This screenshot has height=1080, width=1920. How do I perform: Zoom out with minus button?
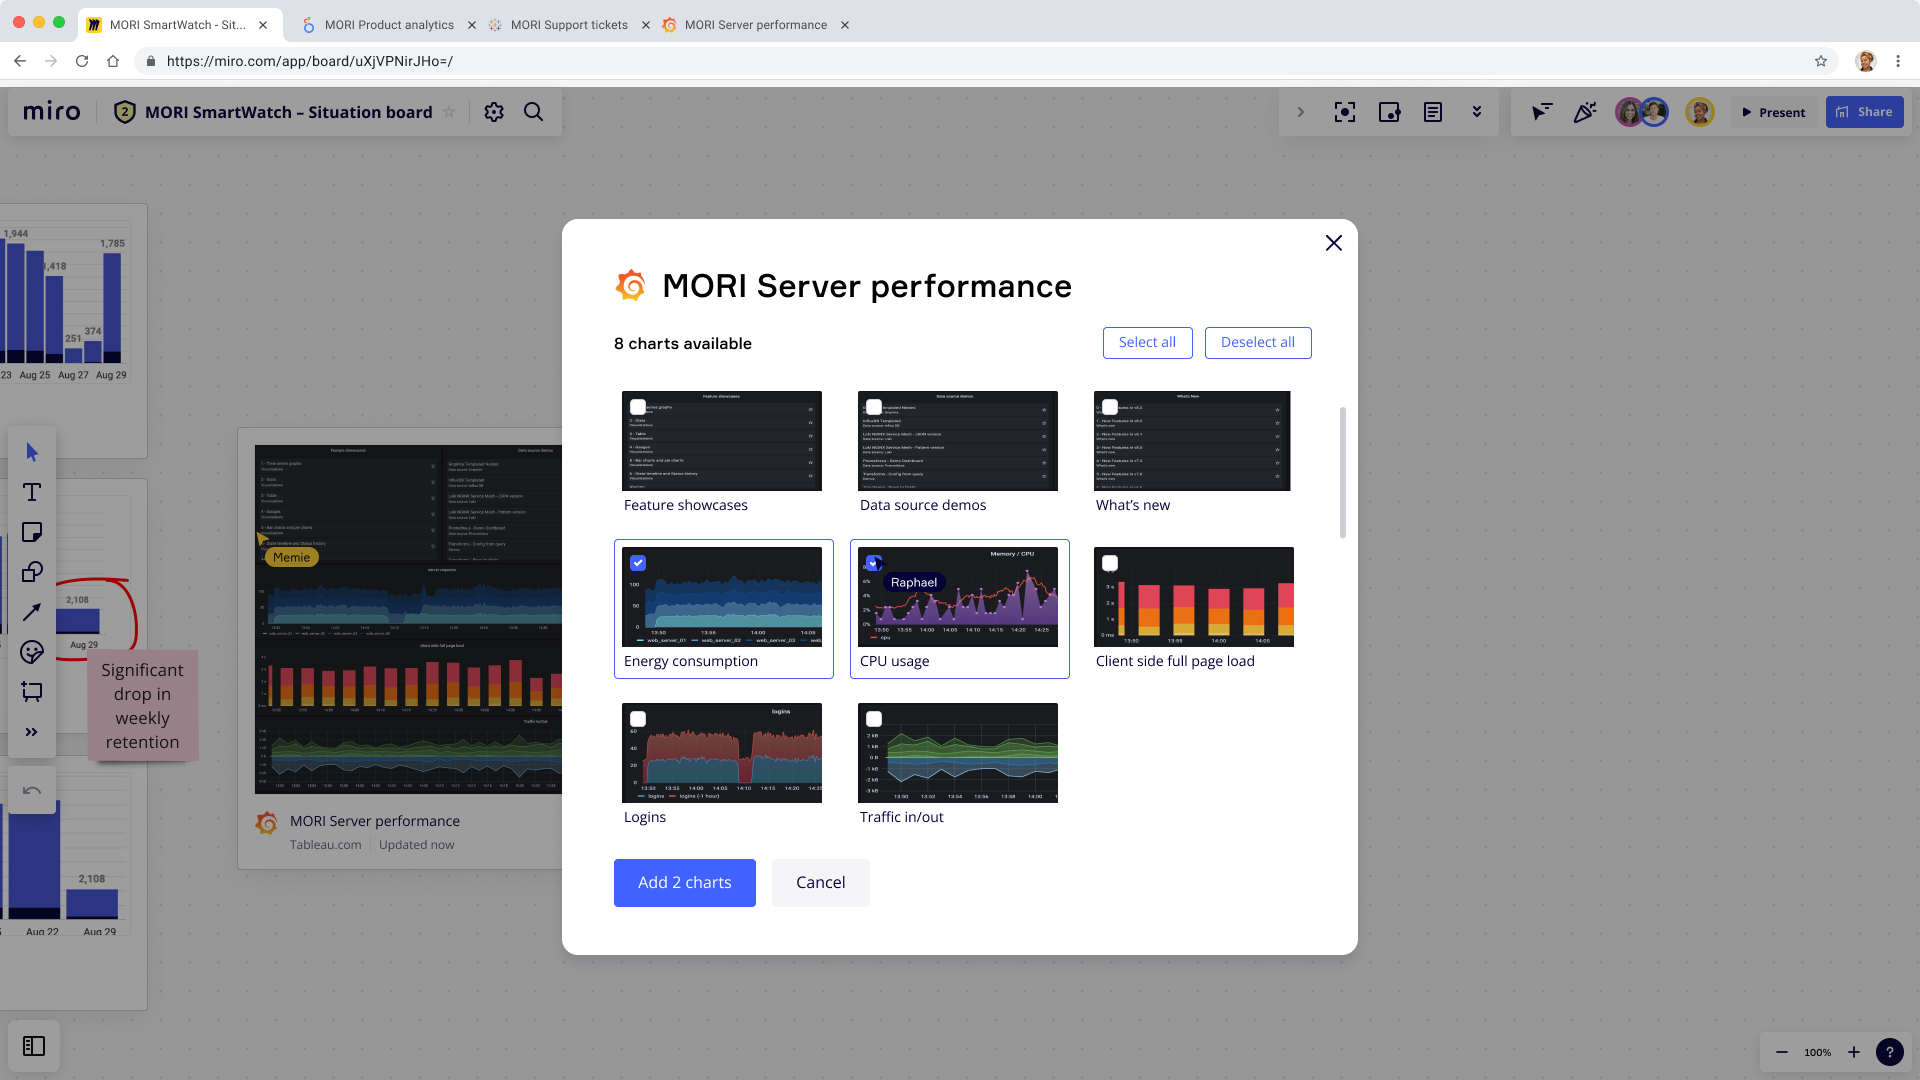[1782, 1052]
